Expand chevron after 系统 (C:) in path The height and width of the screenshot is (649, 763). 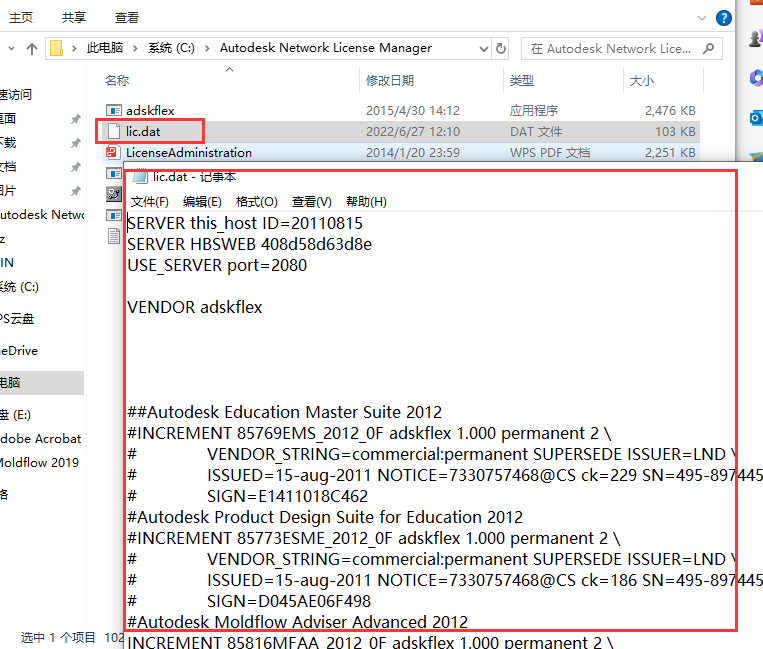[x=207, y=48]
